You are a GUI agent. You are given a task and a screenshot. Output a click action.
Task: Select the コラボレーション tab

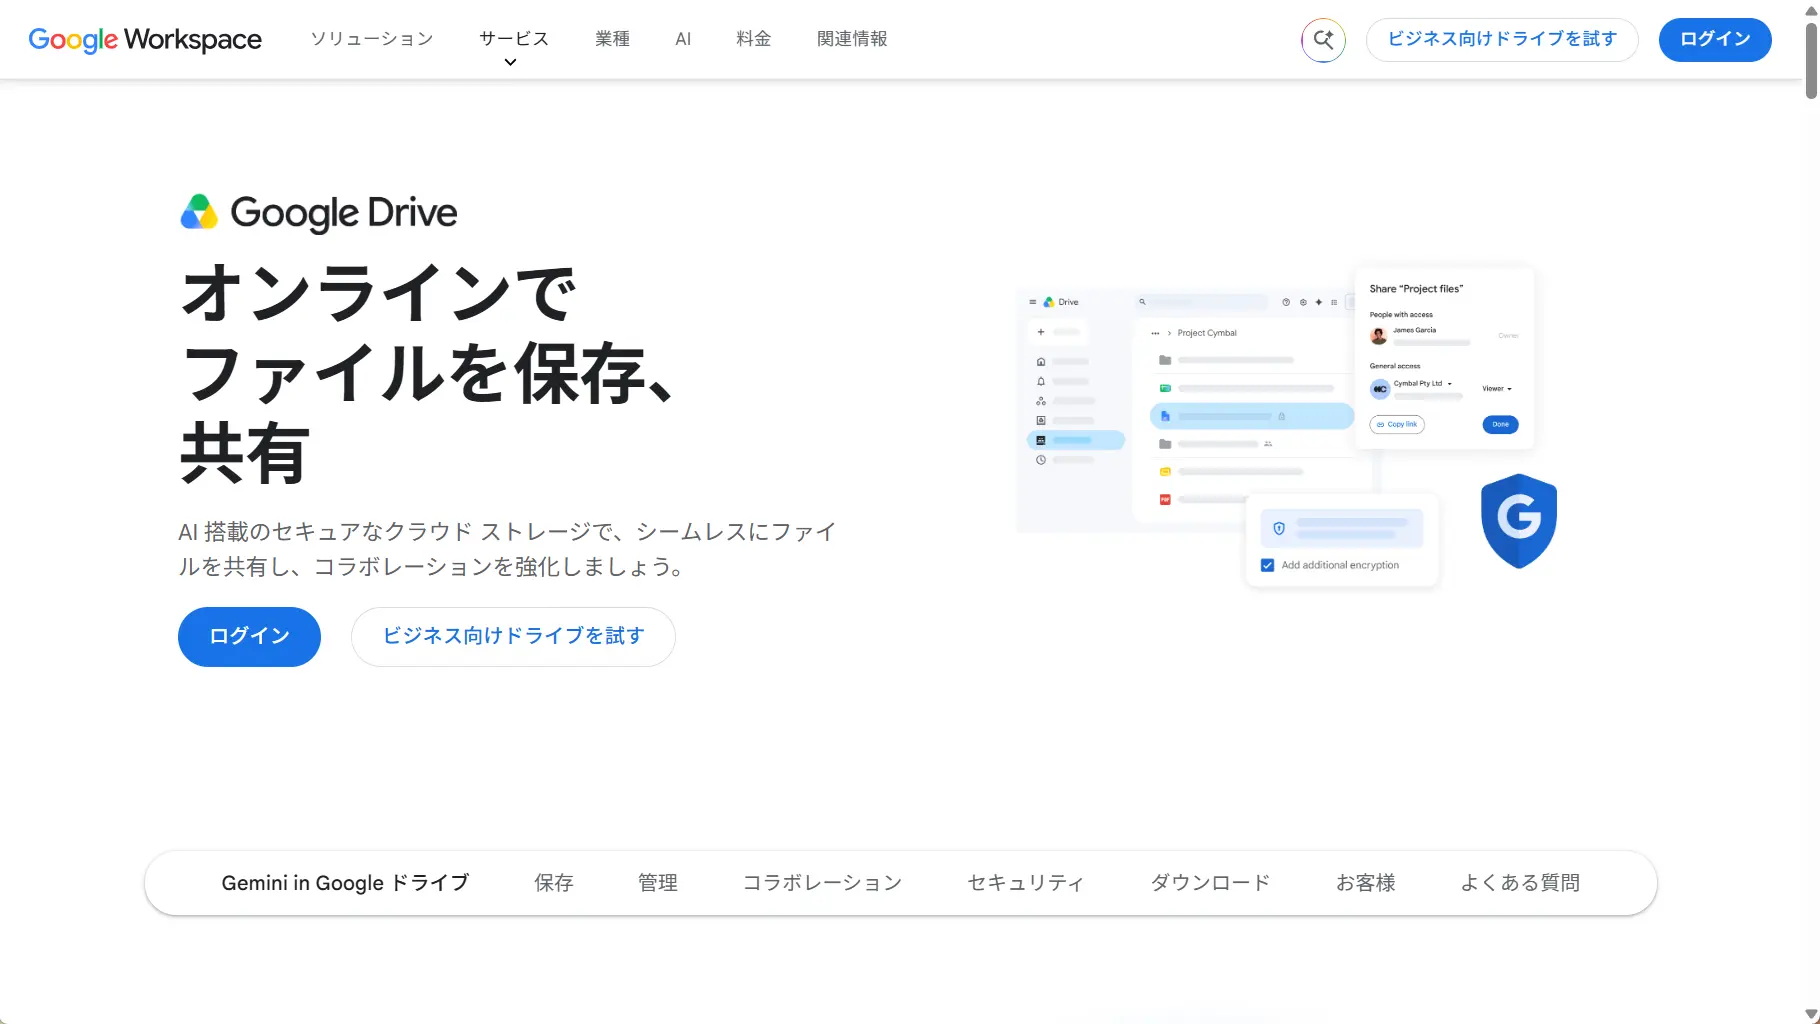coord(822,883)
